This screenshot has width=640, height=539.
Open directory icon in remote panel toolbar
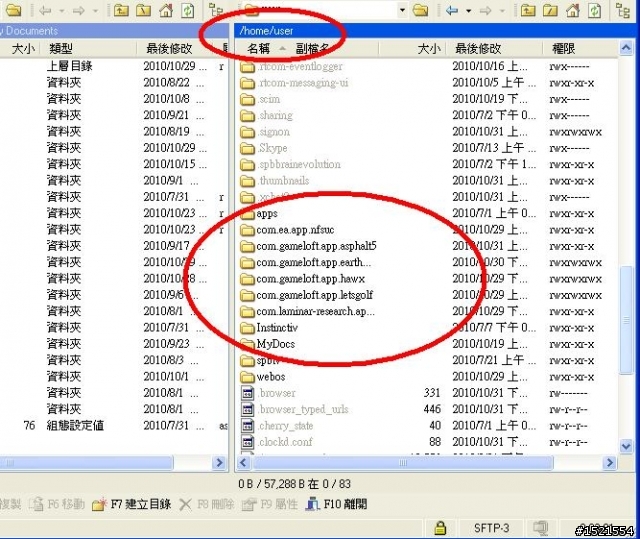420,10
